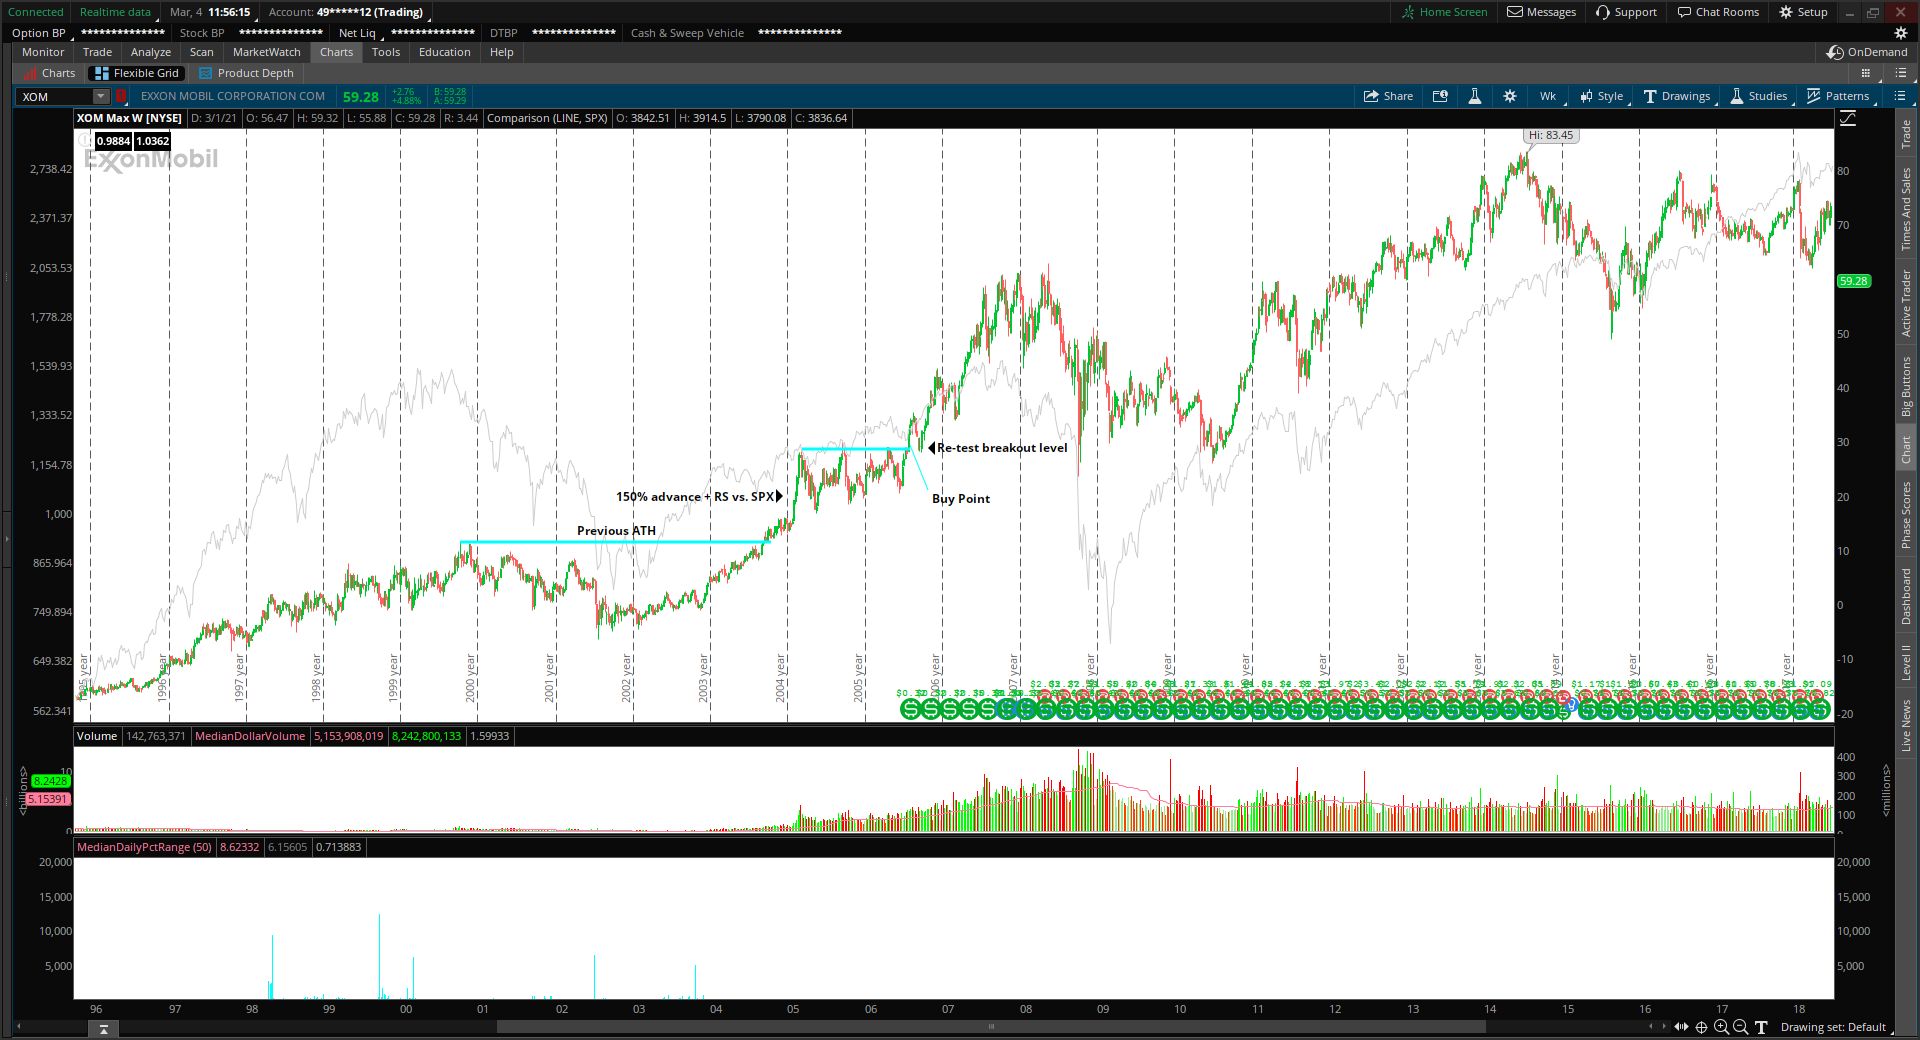The width and height of the screenshot is (1920, 1040).
Task: Open the Wk timeframe selector
Action: click(x=1548, y=96)
